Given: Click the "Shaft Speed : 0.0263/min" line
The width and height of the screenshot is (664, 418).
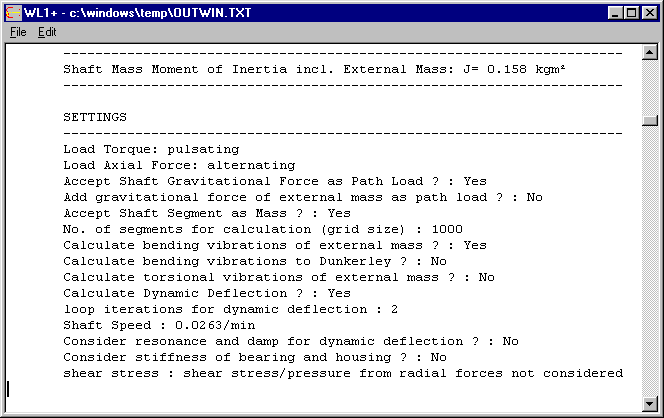Looking at the screenshot, I should coord(144,325).
